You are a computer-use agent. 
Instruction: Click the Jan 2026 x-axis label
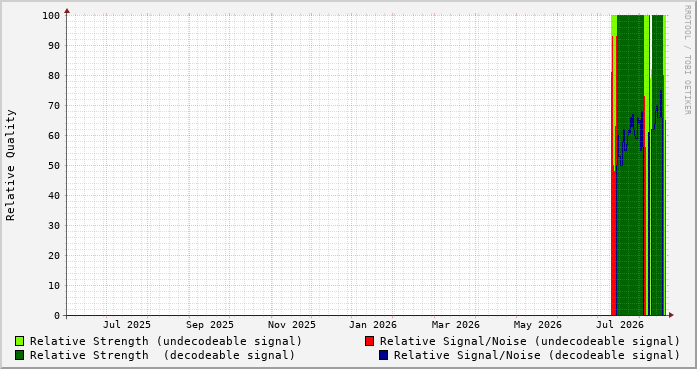[373, 325]
